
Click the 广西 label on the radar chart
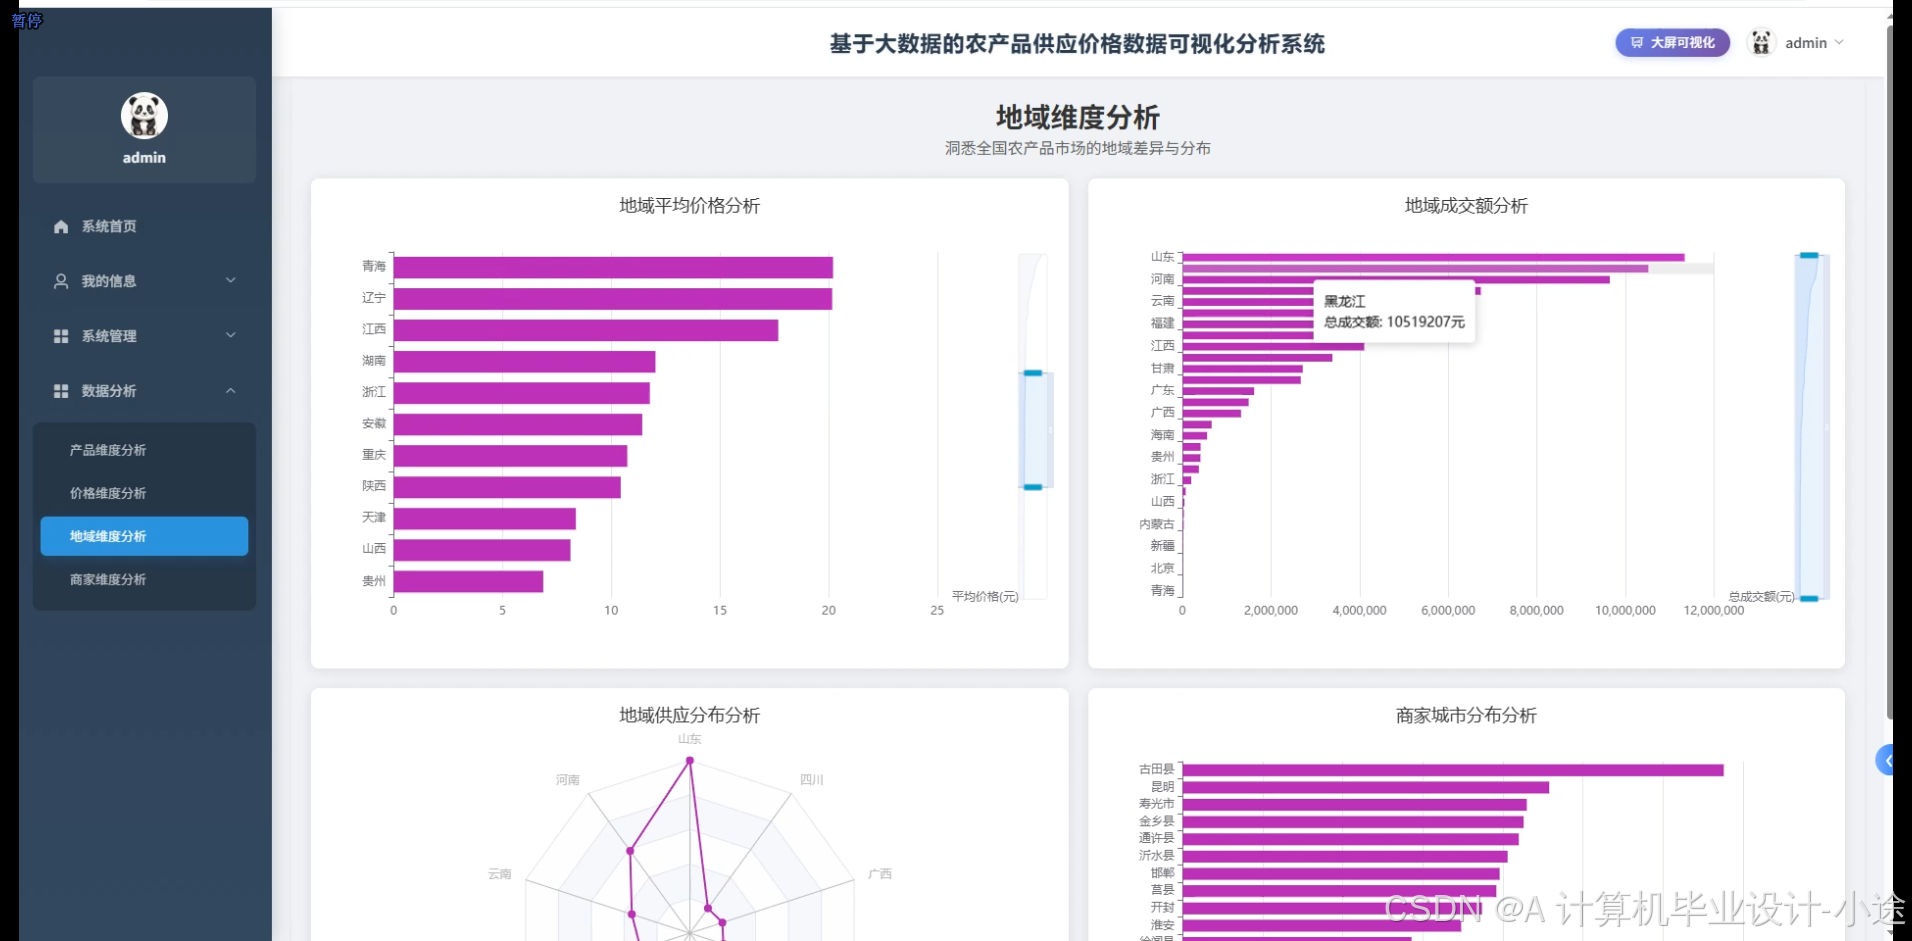tap(879, 874)
